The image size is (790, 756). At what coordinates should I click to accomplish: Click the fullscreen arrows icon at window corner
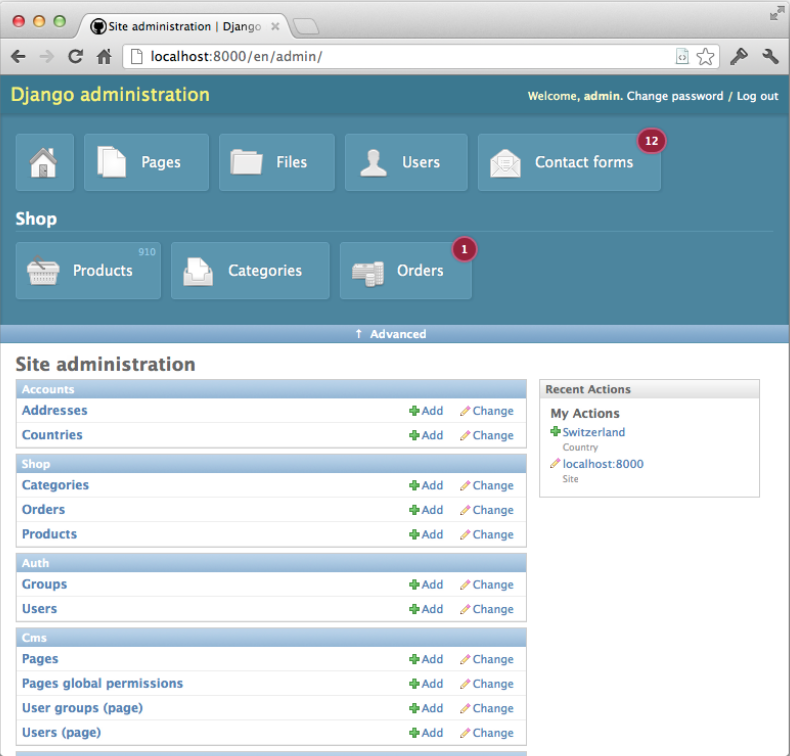777,14
